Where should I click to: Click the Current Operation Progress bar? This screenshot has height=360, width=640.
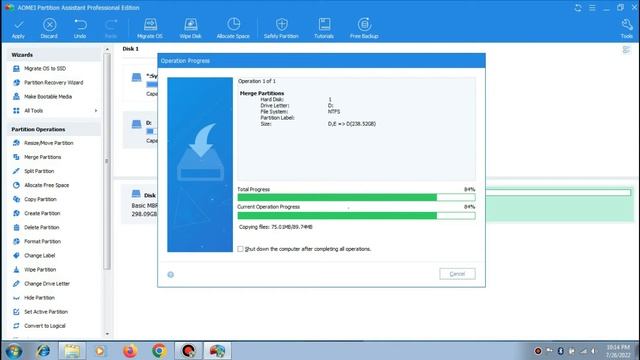[356, 216]
